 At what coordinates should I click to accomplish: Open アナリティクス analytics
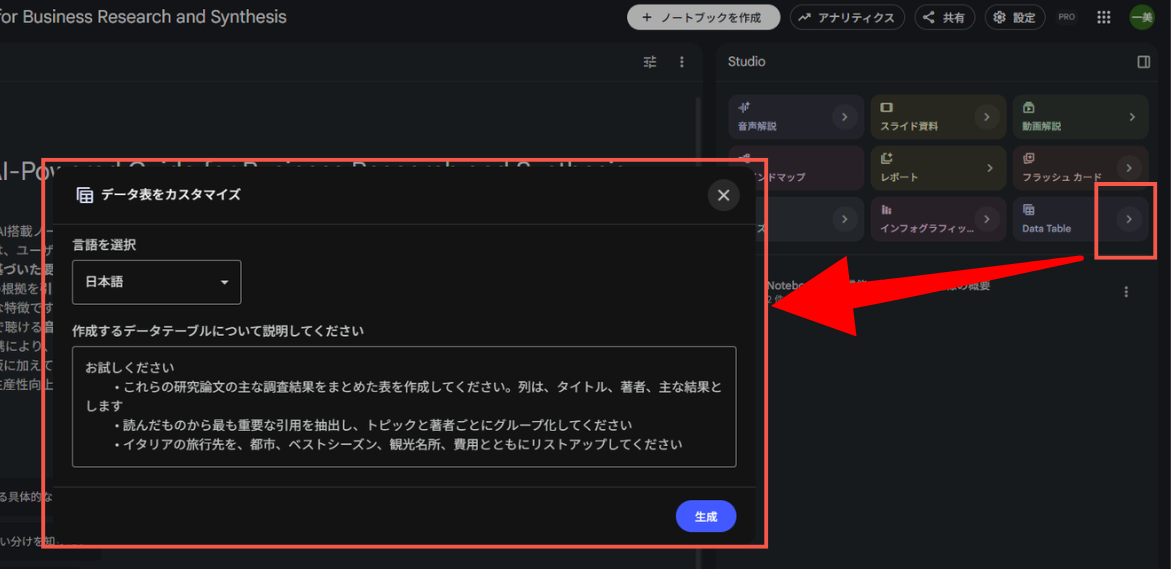pyautogui.click(x=847, y=17)
